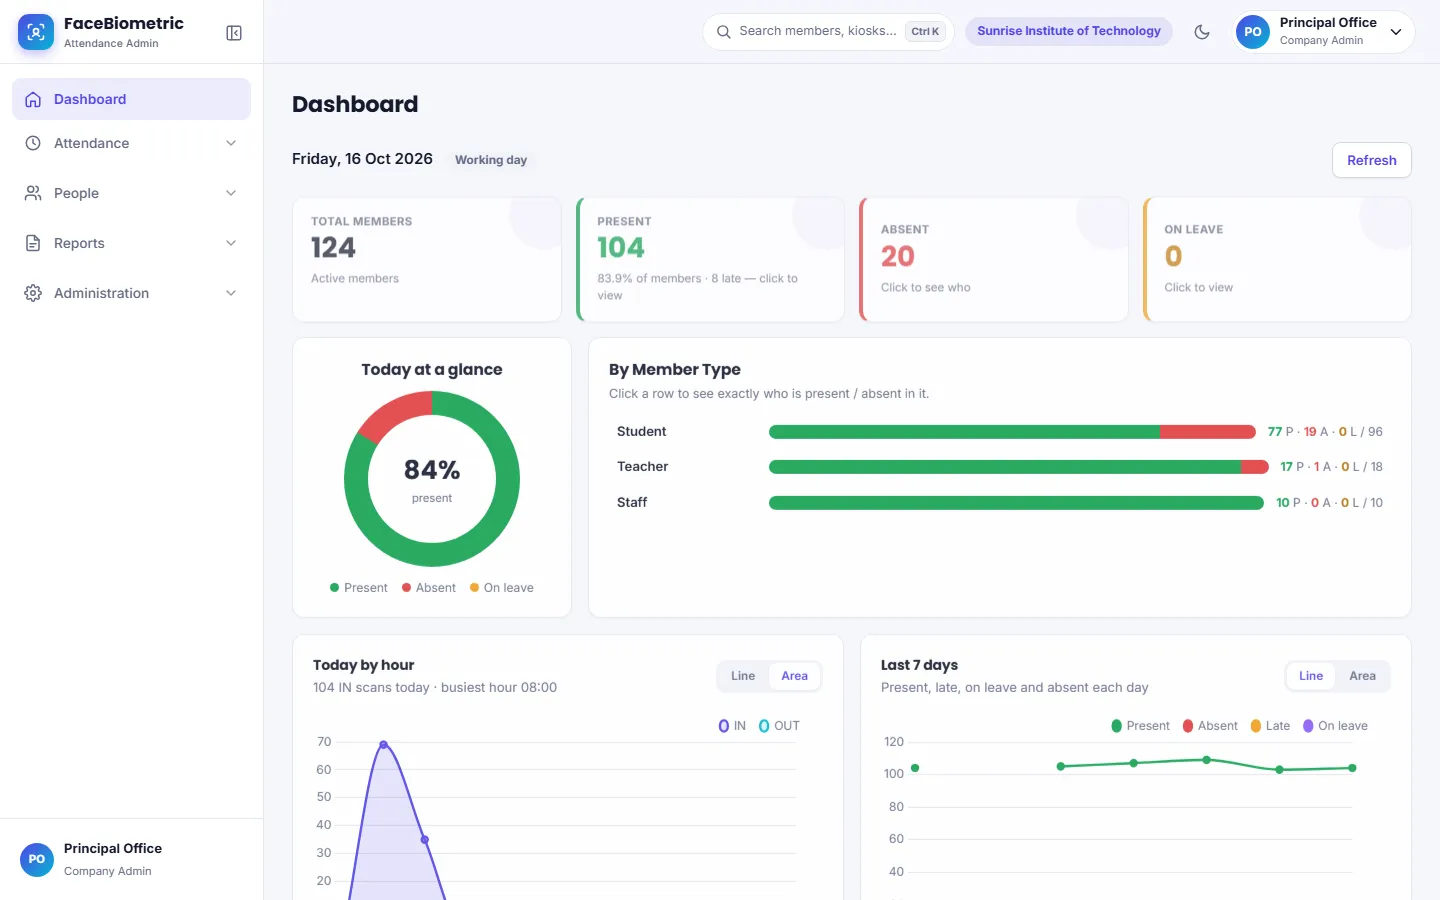Expand the Administration menu chevron
This screenshot has height=900, width=1440.
click(x=231, y=293)
